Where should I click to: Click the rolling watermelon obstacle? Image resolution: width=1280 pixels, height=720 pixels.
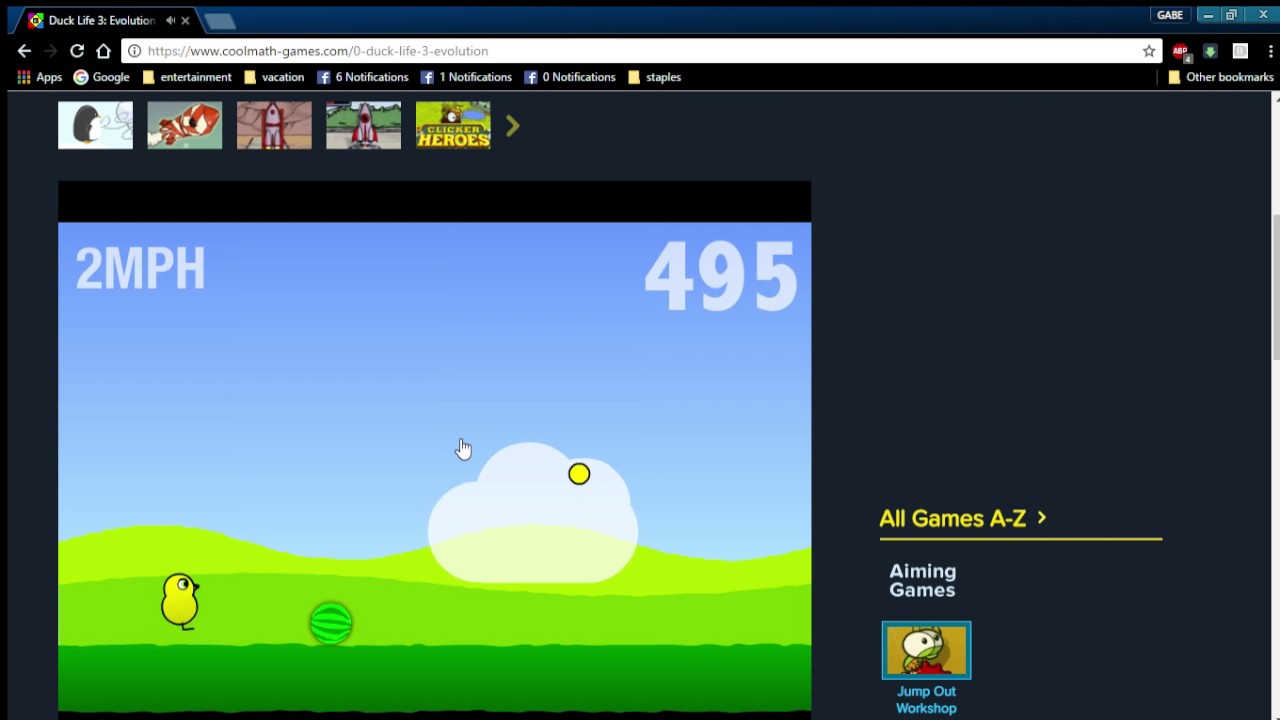pyautogui.click(x=331, y=623)
